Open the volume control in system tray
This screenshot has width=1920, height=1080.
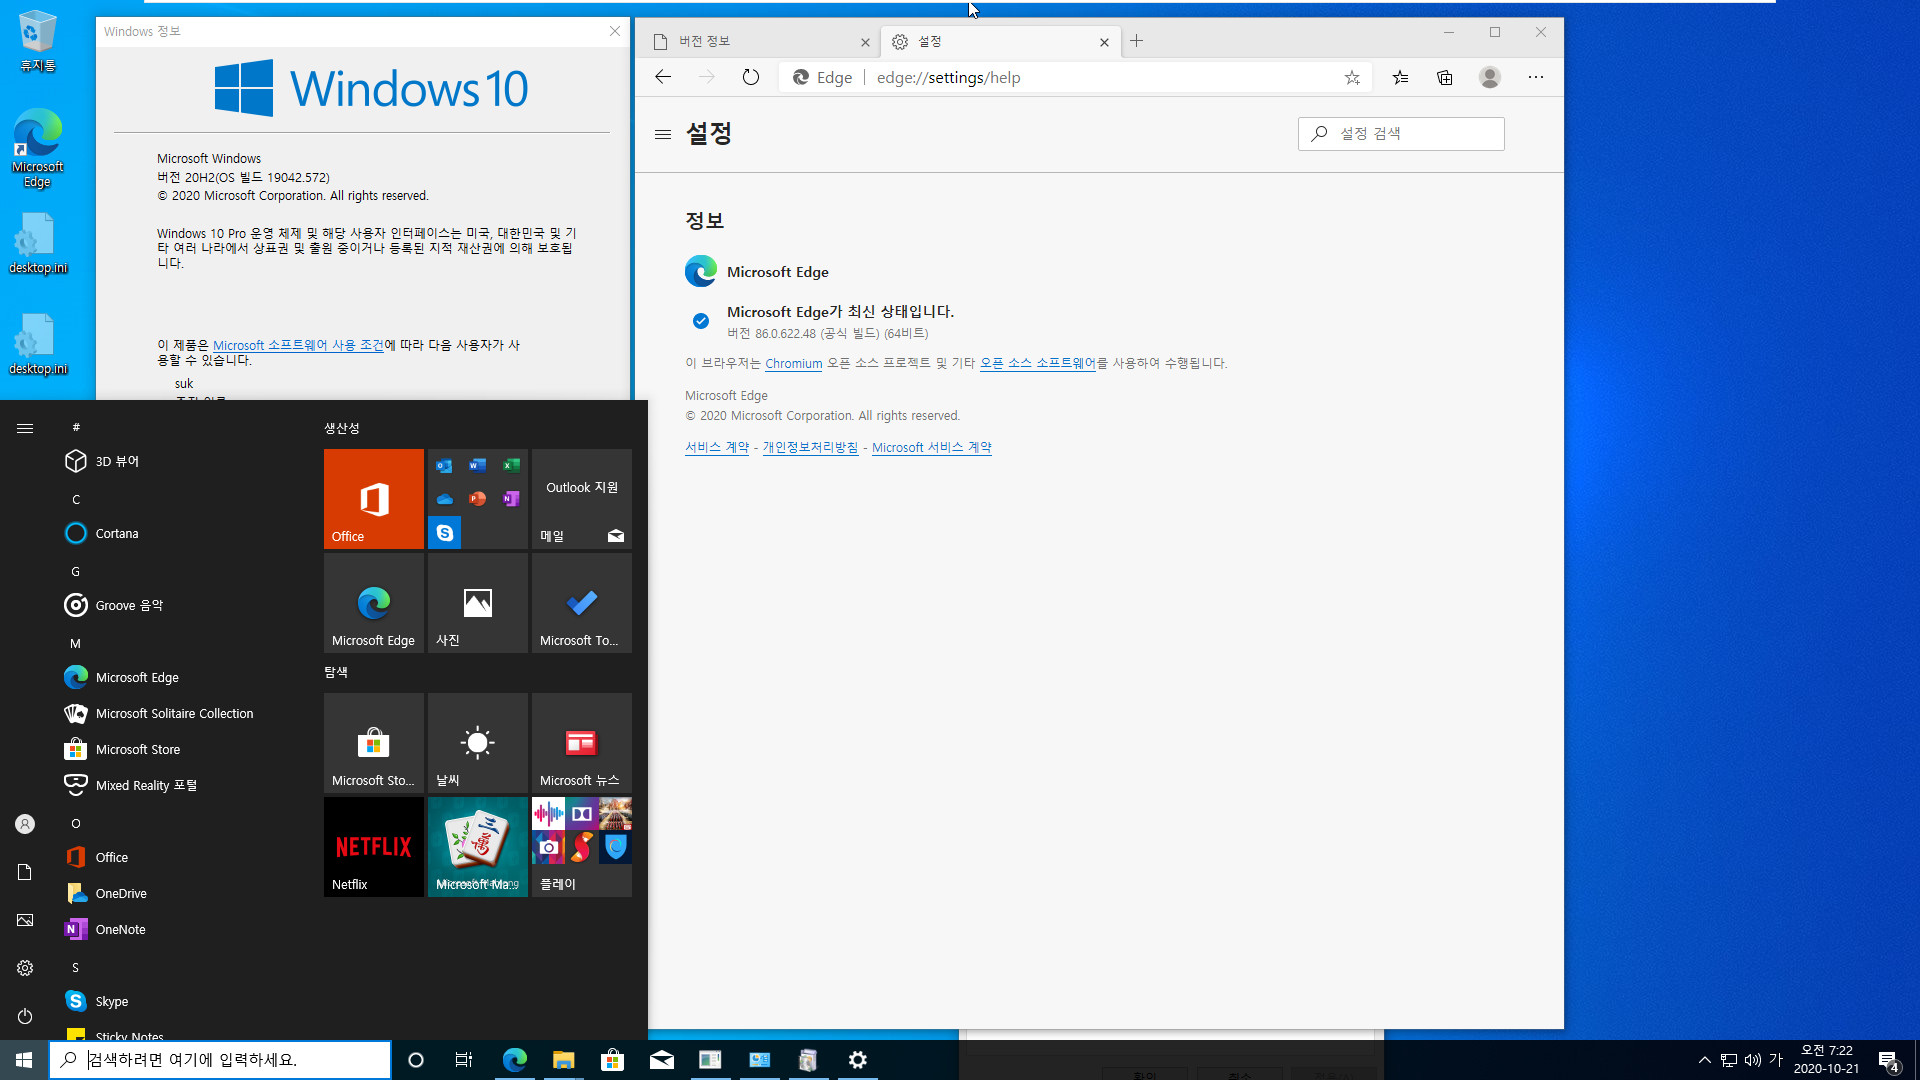tap(1752, 1060)
